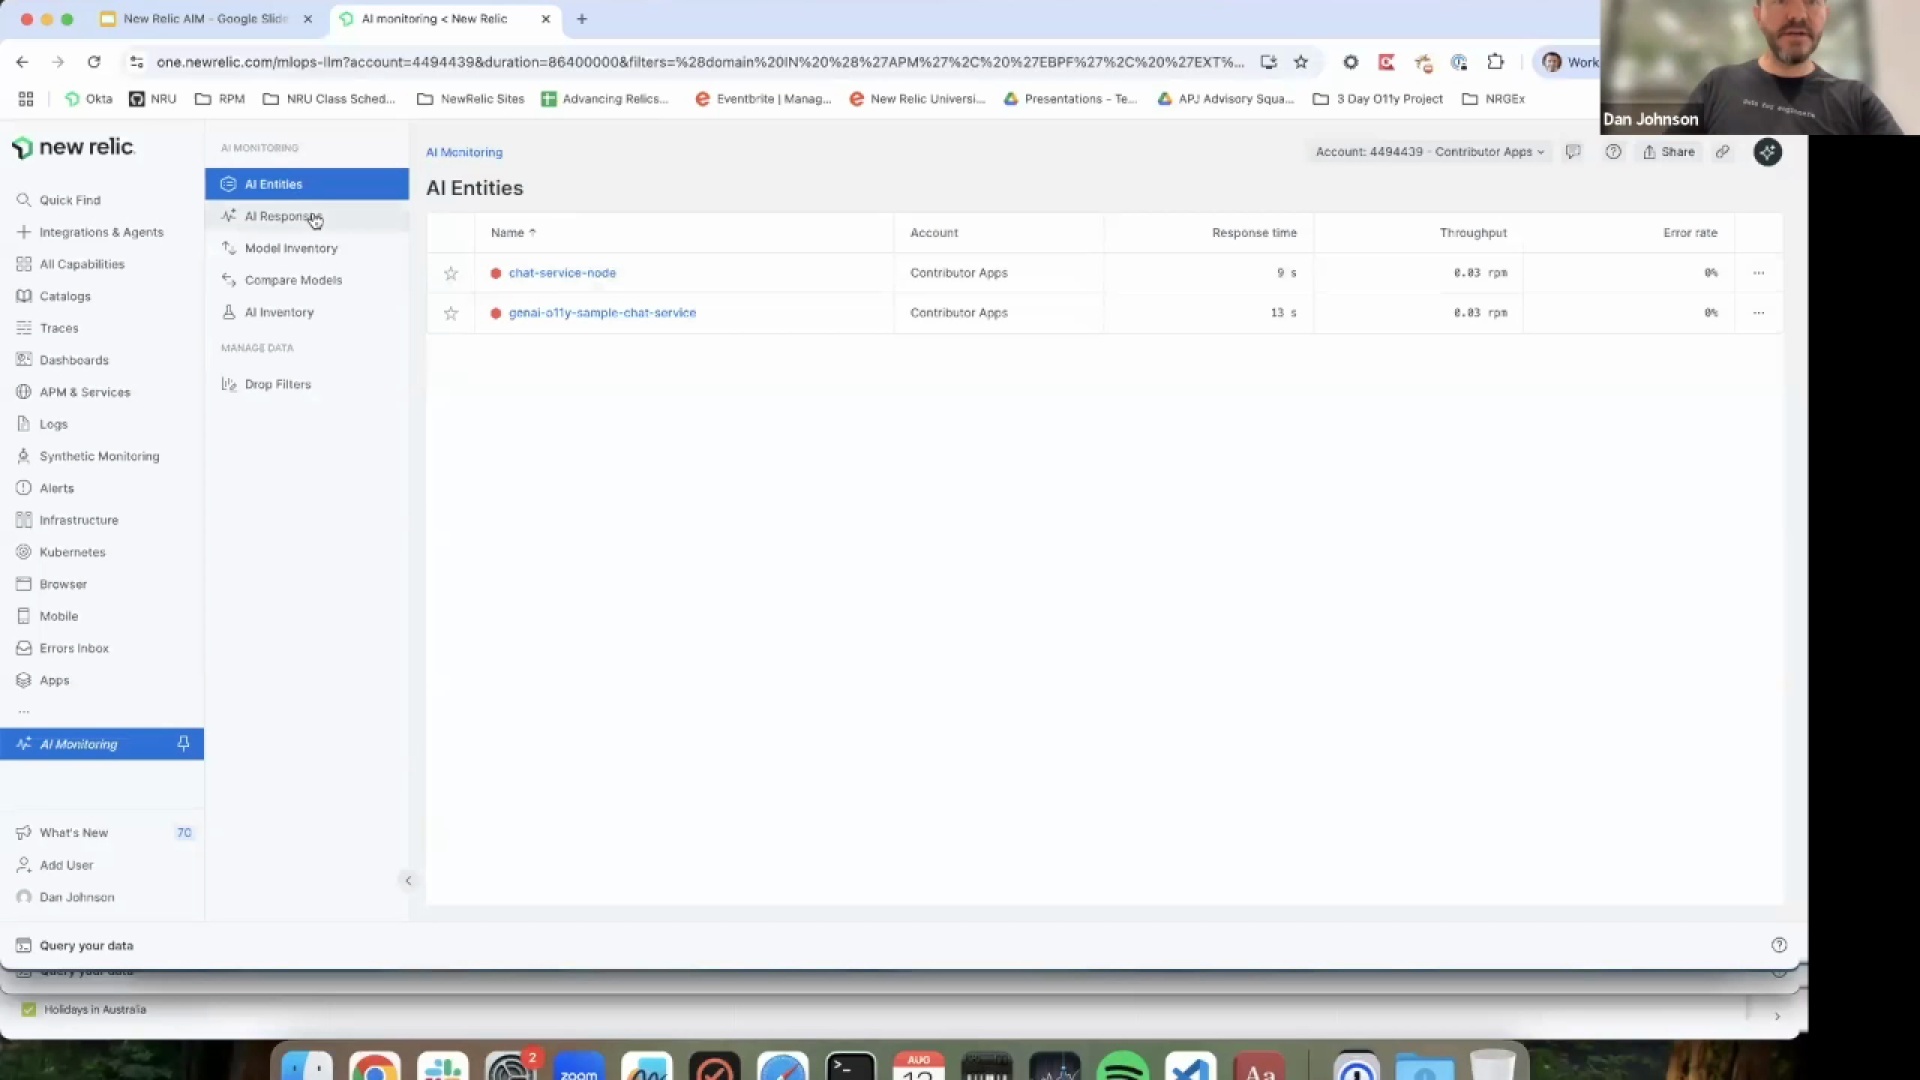Open Quick Find search
This screenshot has width=1920, height=1080.
[x=70, y=200]
